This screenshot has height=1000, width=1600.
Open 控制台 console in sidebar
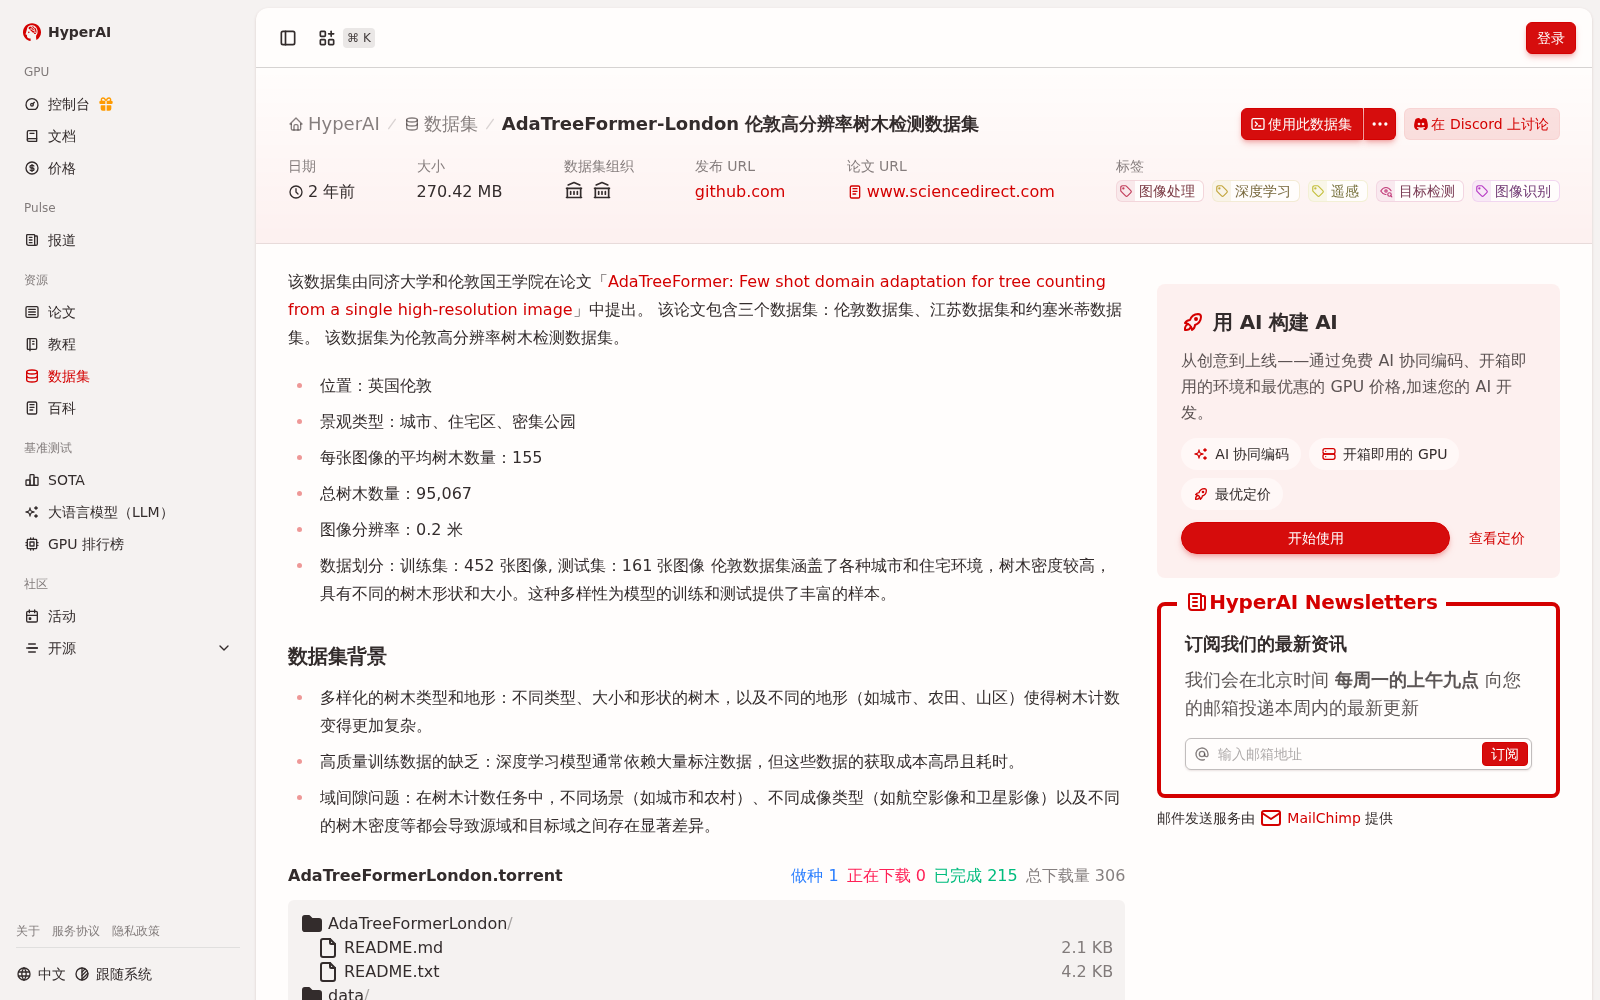coord(68,104)
